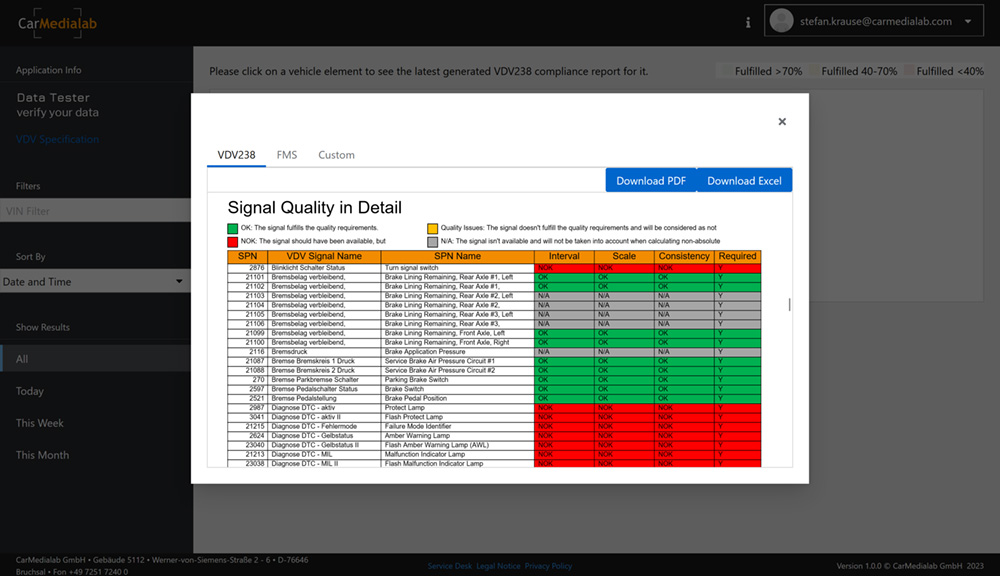Click the Download Excel button
Screen dimensions: 1000x576
pyautogui.click(x=744, y=181)
